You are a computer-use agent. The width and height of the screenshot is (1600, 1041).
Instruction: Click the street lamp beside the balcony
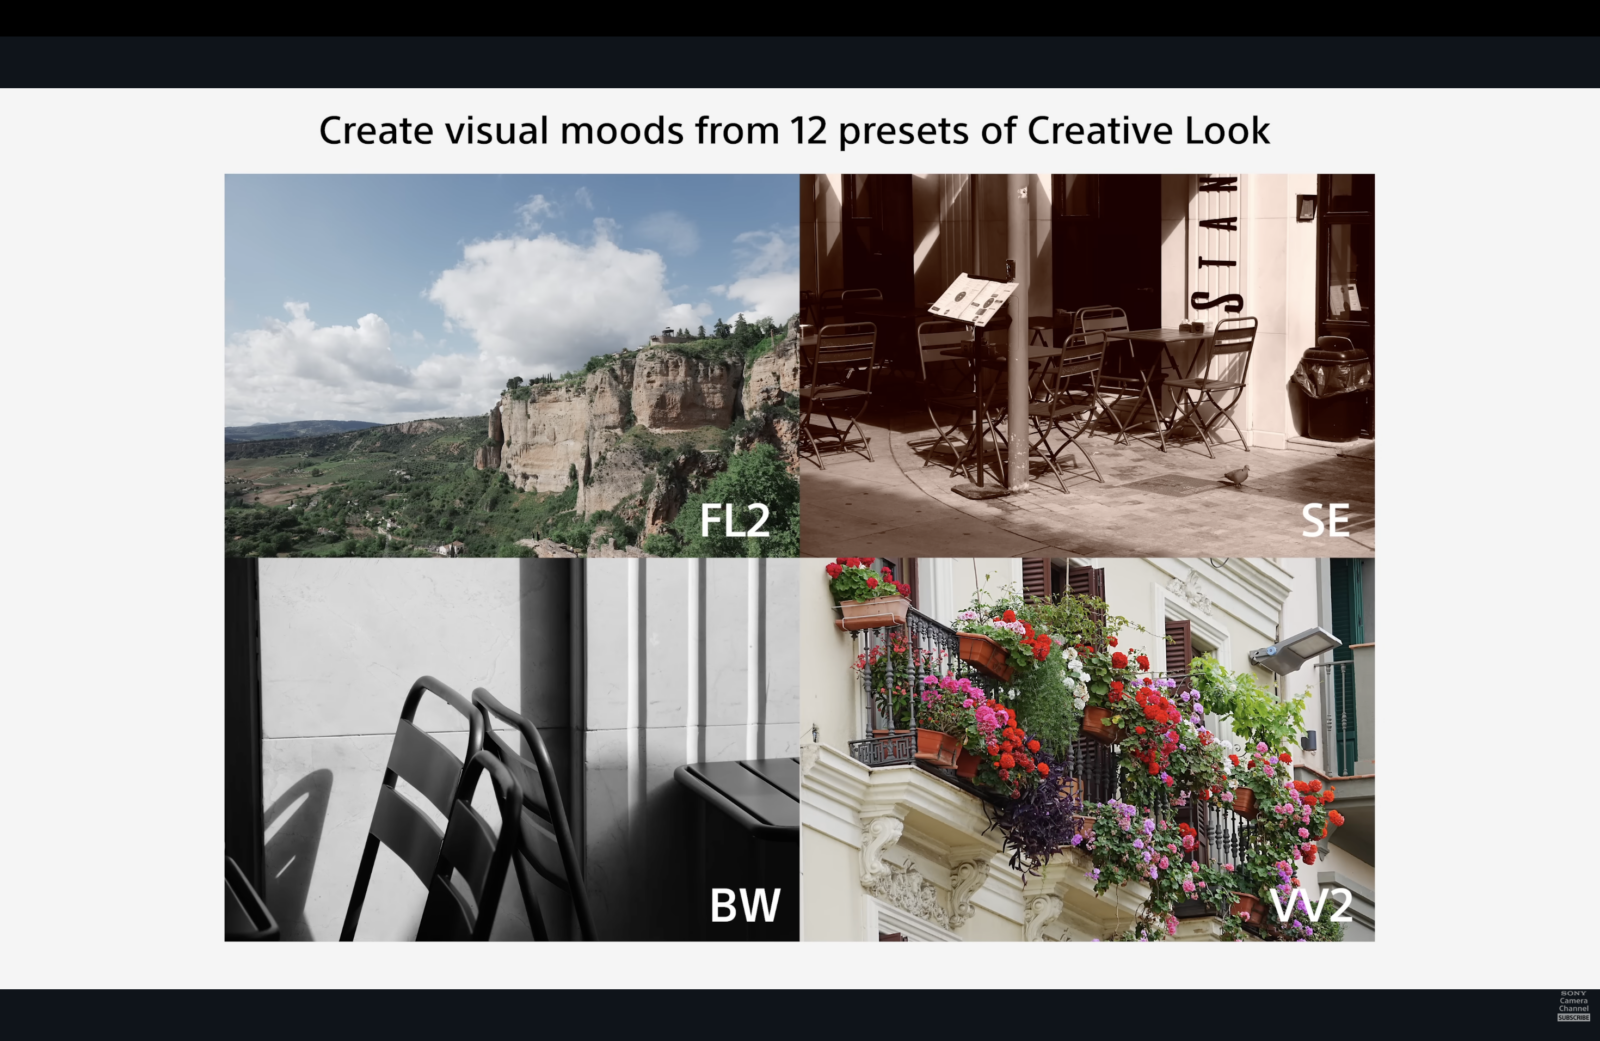pos(1293,650)
